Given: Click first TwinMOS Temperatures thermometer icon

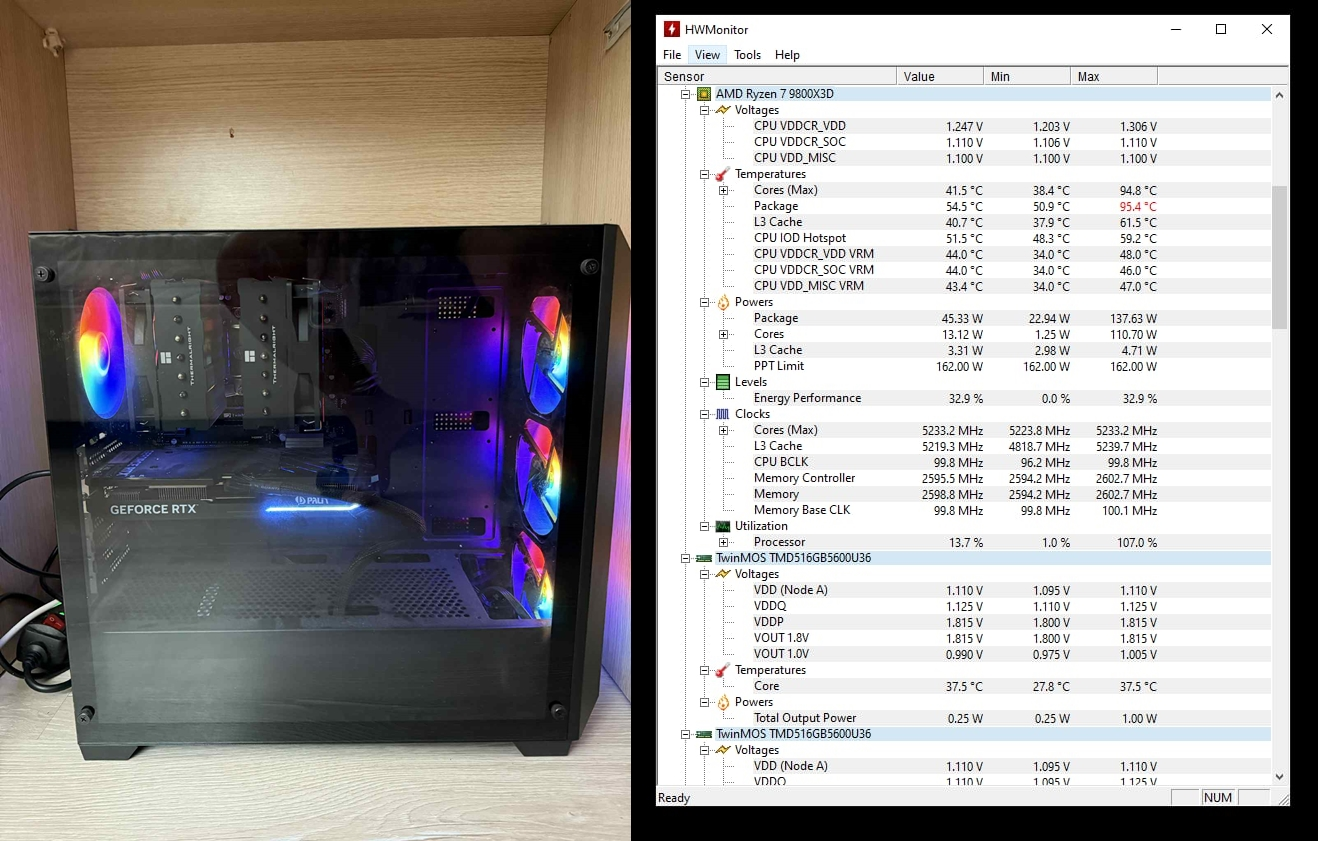Looking at the screenshot, I should click(723, 670).
